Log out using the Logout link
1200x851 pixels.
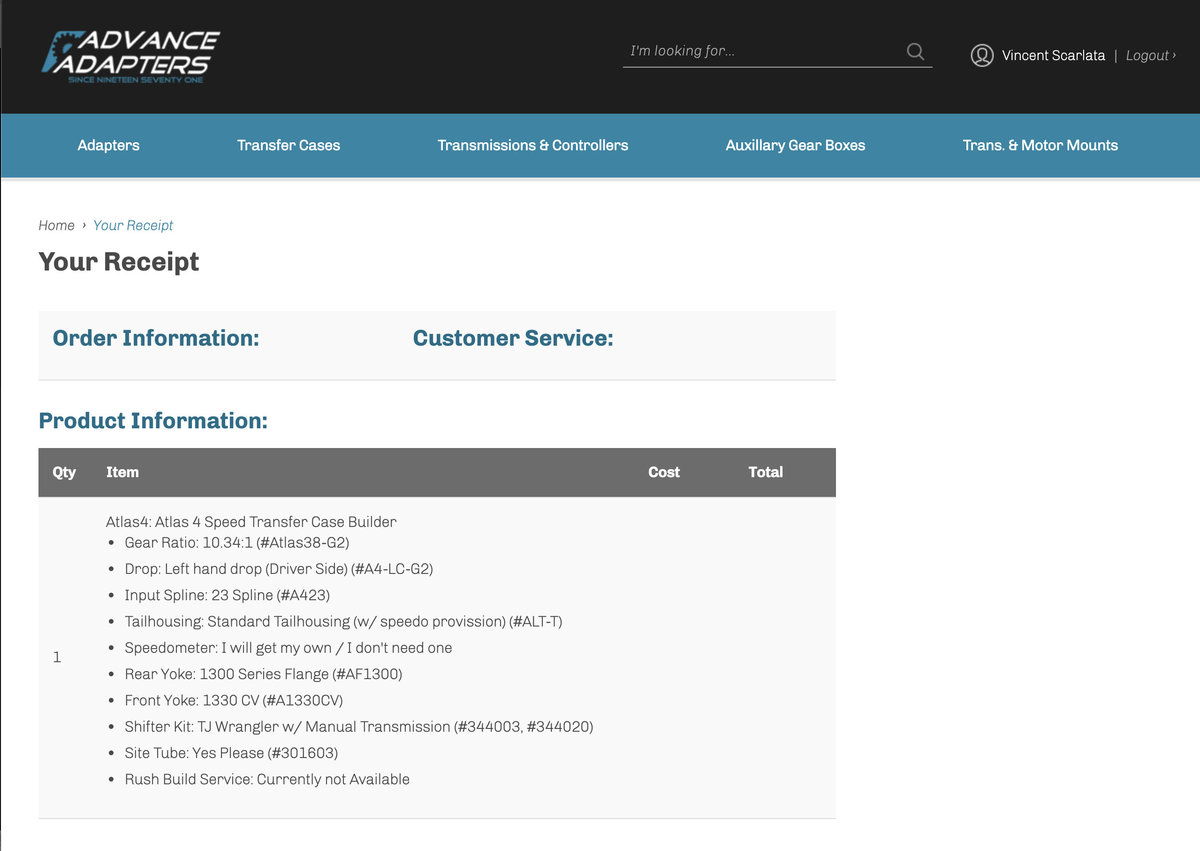[x=1150, y=56]
